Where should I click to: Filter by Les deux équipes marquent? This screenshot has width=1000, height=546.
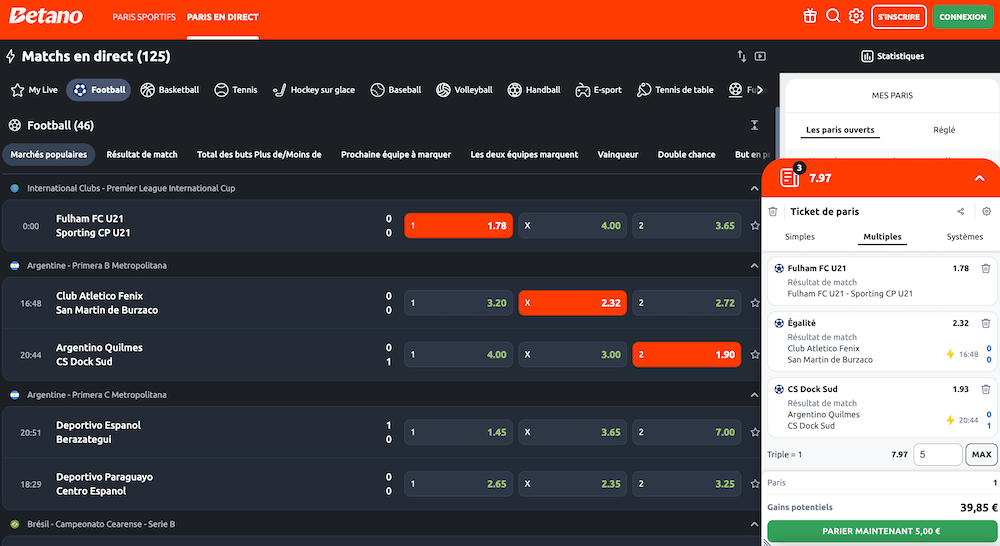pos(524,154)
